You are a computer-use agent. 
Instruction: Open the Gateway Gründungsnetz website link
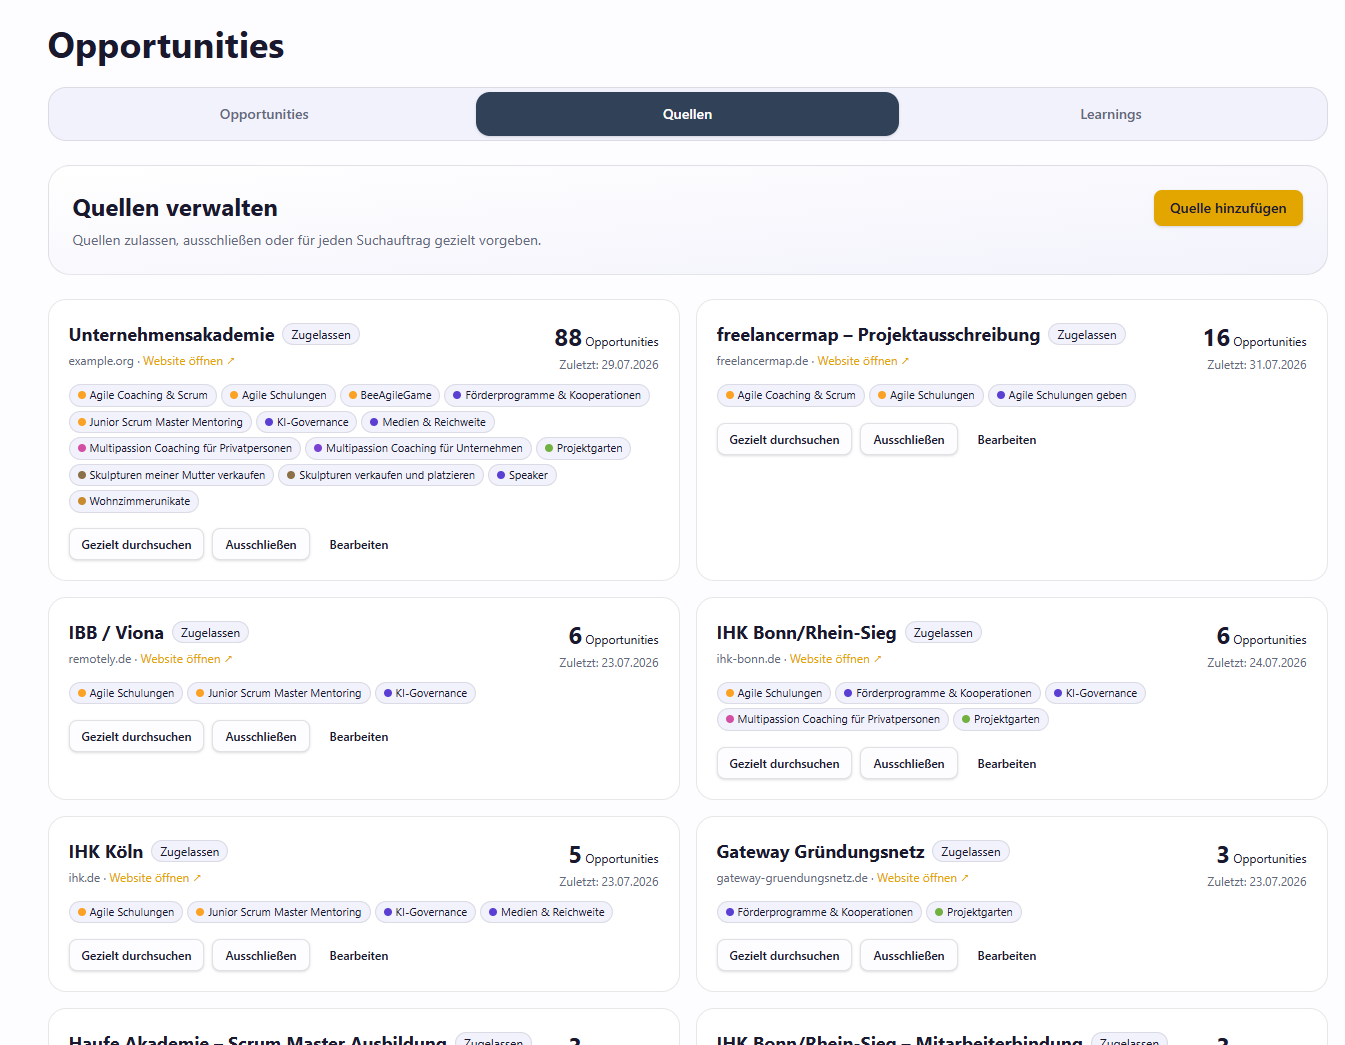(923, 878)
